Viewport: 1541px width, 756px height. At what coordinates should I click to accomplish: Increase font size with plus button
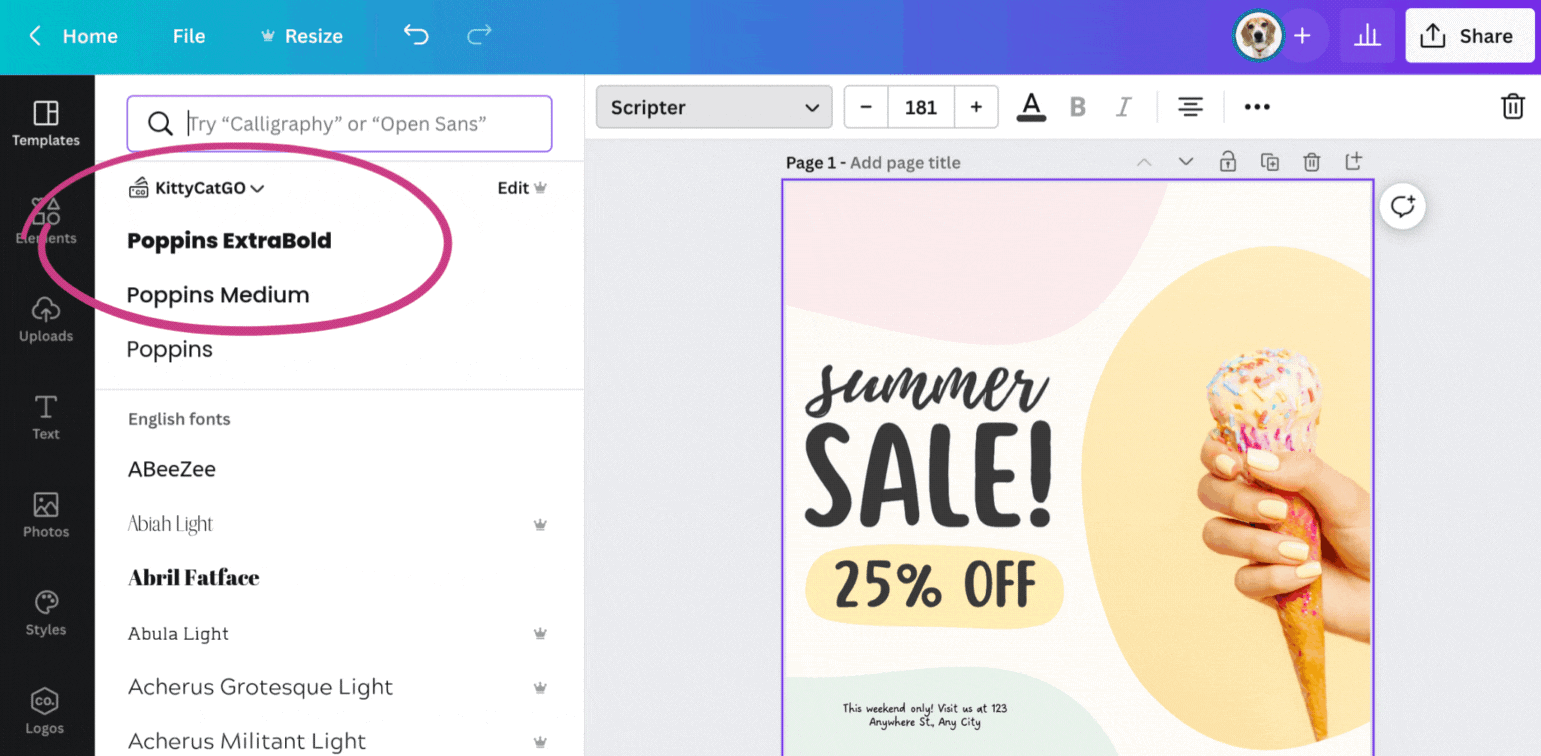(x=976, y=107)
